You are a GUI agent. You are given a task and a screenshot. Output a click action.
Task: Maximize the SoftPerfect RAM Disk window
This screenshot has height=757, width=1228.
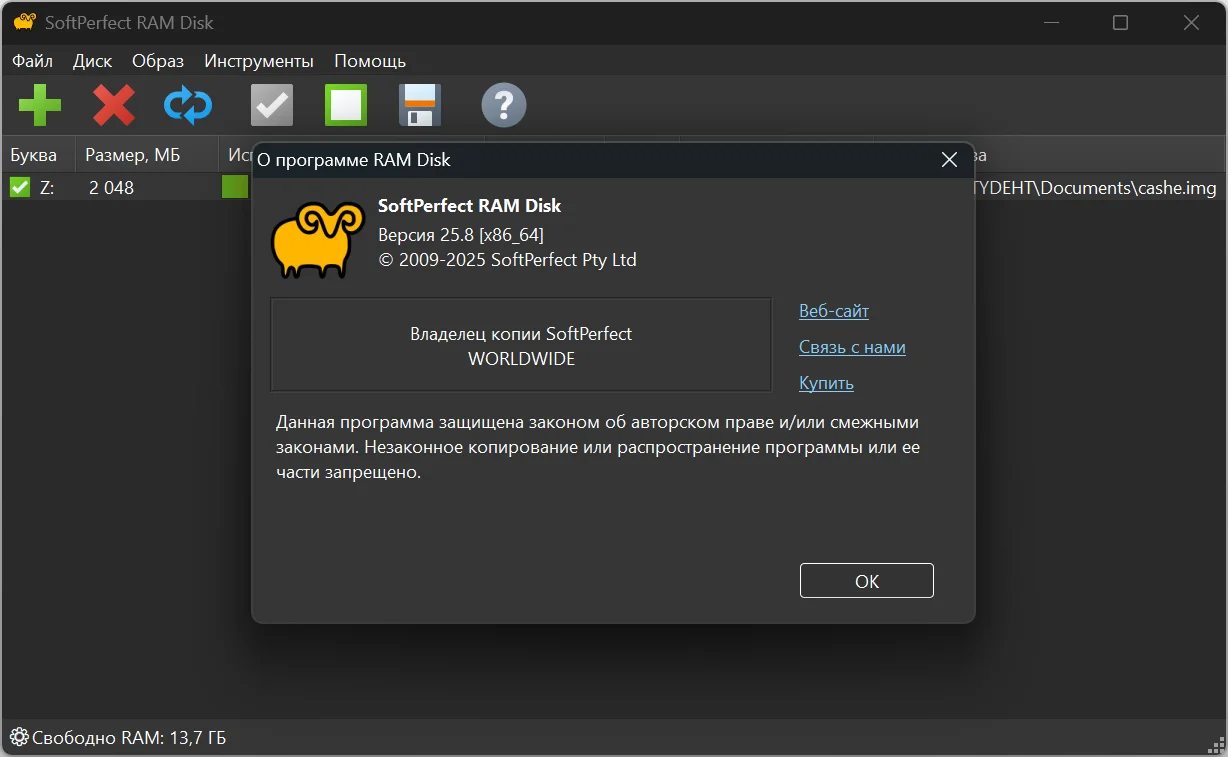[1121, 22]
